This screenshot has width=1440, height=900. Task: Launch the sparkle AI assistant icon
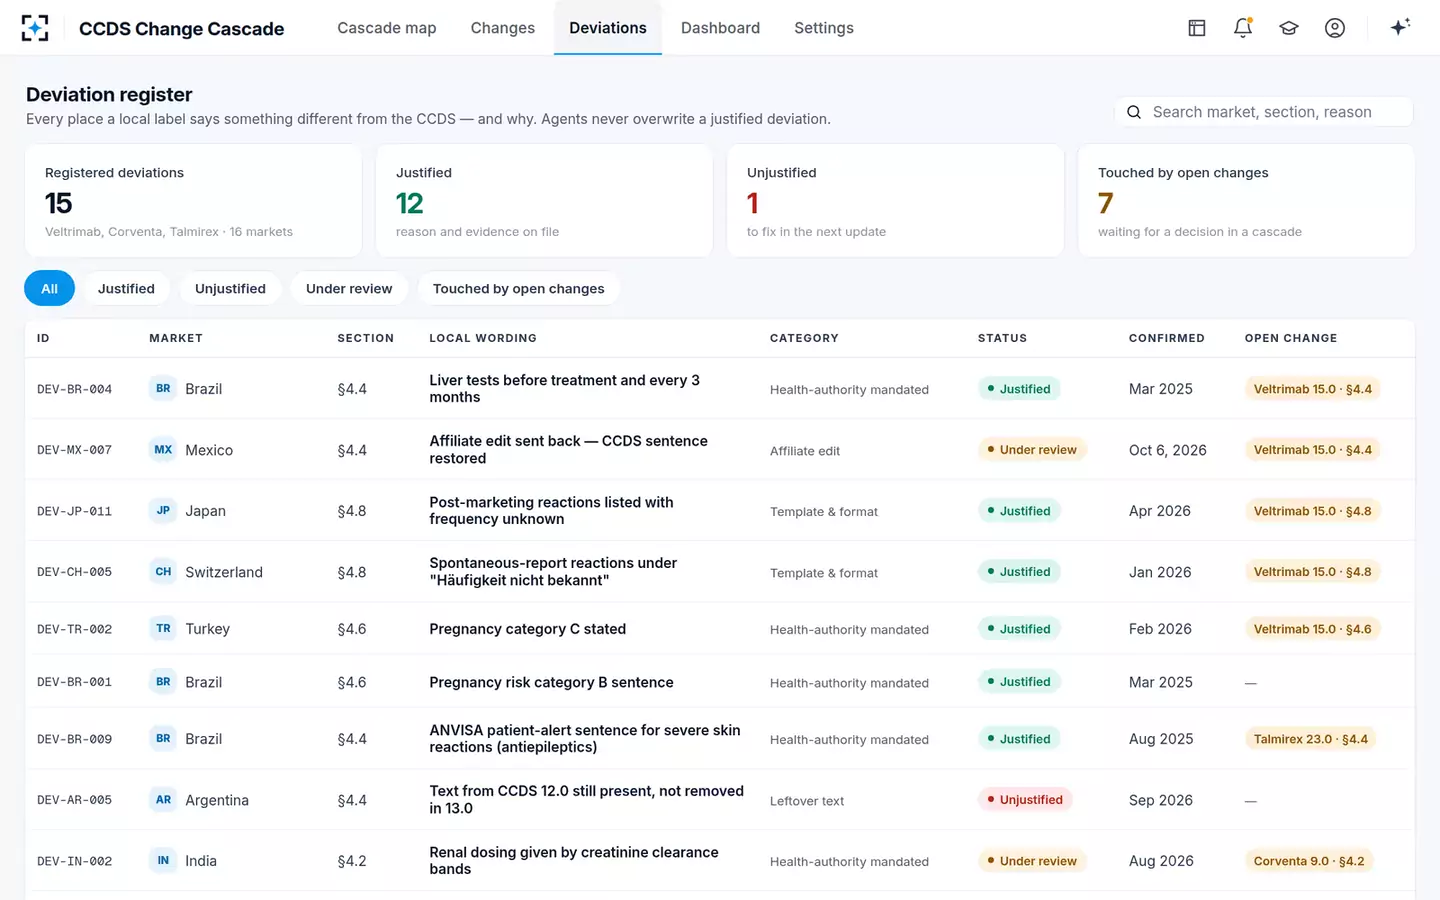point(1400,27)
